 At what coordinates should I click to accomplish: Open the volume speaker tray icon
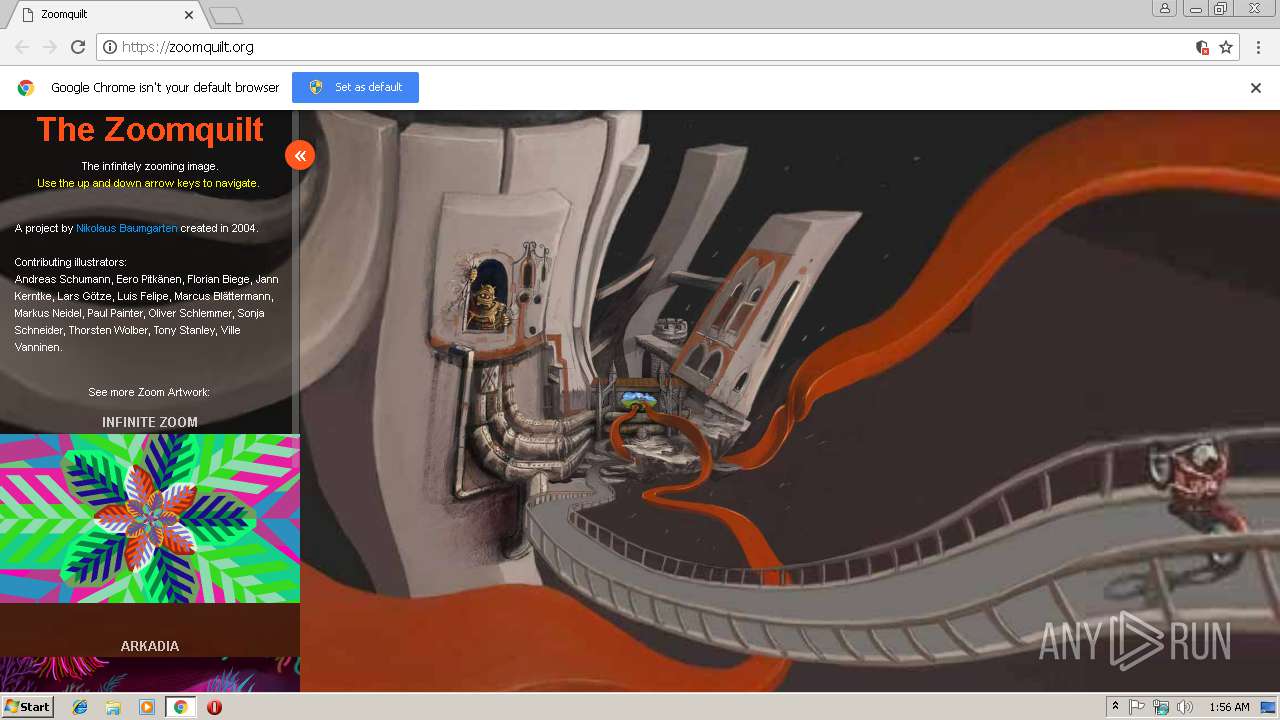[x=1185, y=707]
